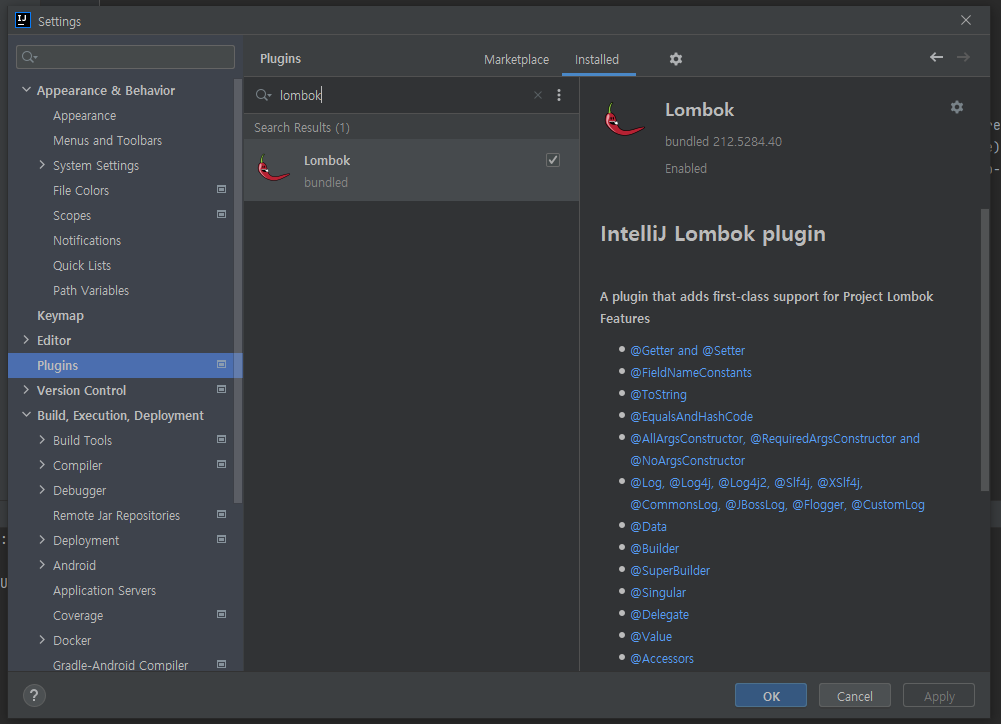Viewport: 1001px width, 724px height.
Task: Open the @Data link
Action: (648, 527)
